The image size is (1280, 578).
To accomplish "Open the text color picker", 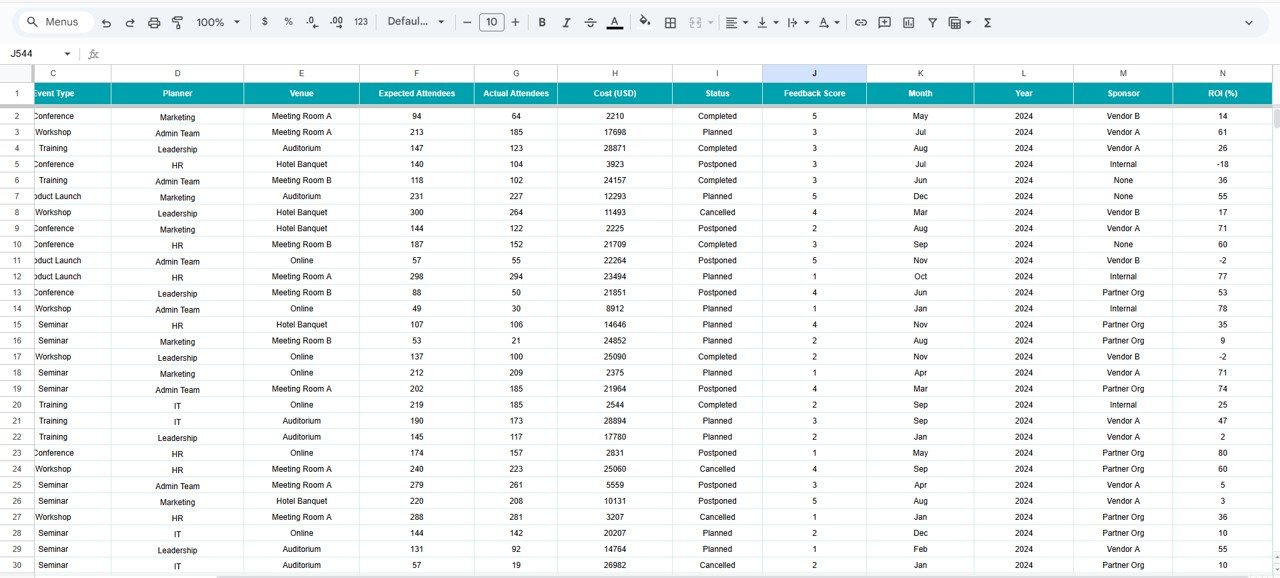I will tap(614, 22).
